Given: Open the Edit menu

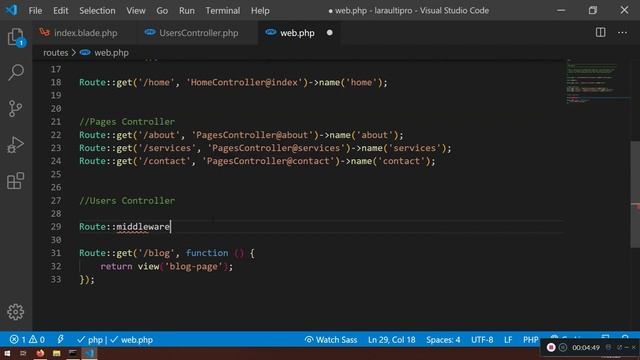Looking at the screenshot, I should (x=60, y=11).
